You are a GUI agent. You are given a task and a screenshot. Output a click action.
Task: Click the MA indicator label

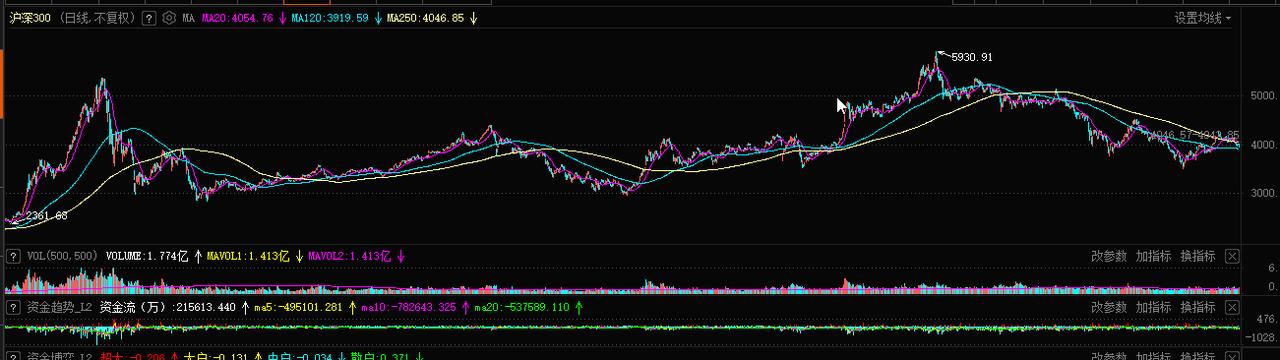tap(188, 18)
